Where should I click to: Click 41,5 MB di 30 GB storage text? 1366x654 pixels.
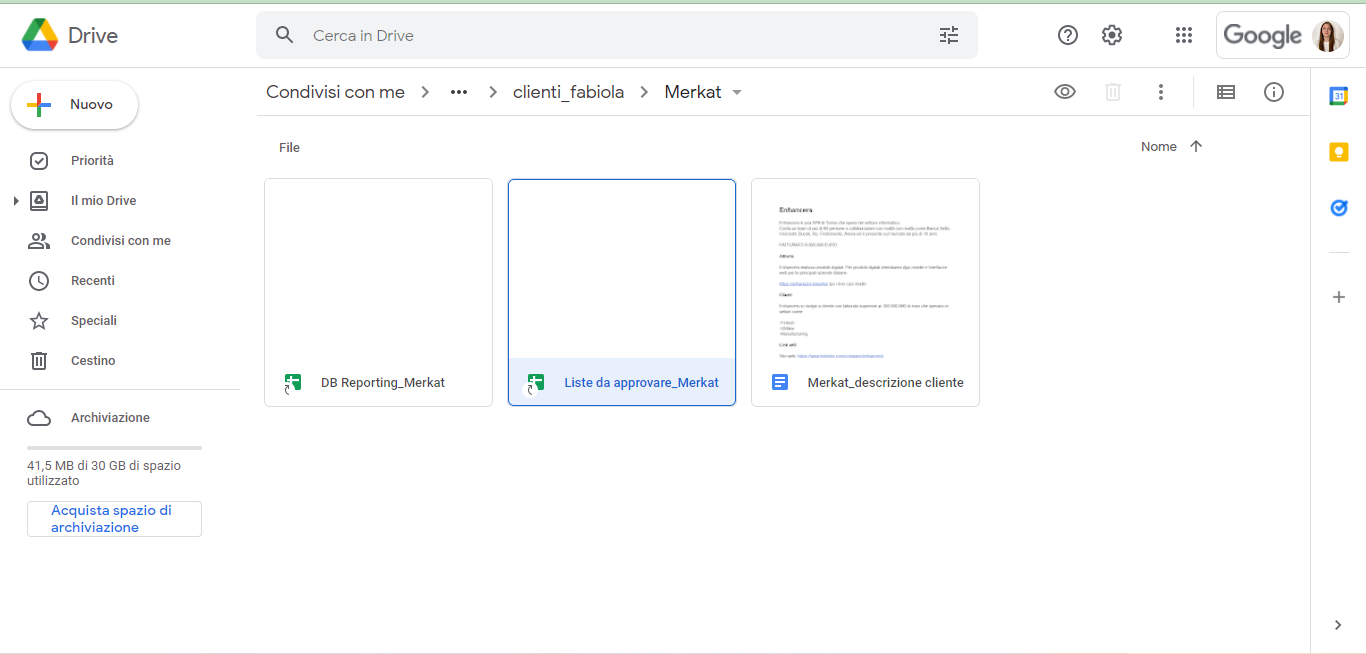[x=104, y=473]
